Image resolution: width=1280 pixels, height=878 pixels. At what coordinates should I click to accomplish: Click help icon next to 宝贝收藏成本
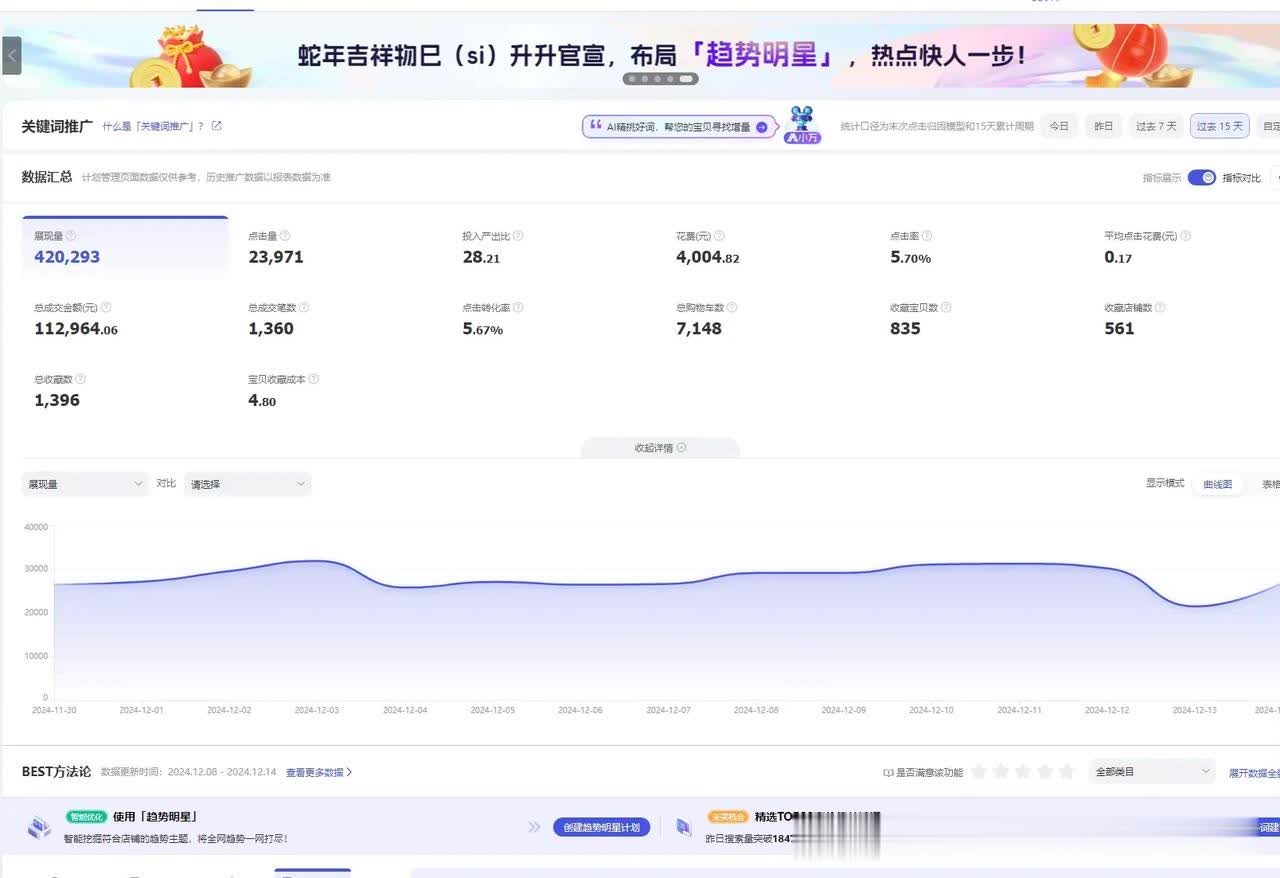pyautogui.click(x=314, y=379)
